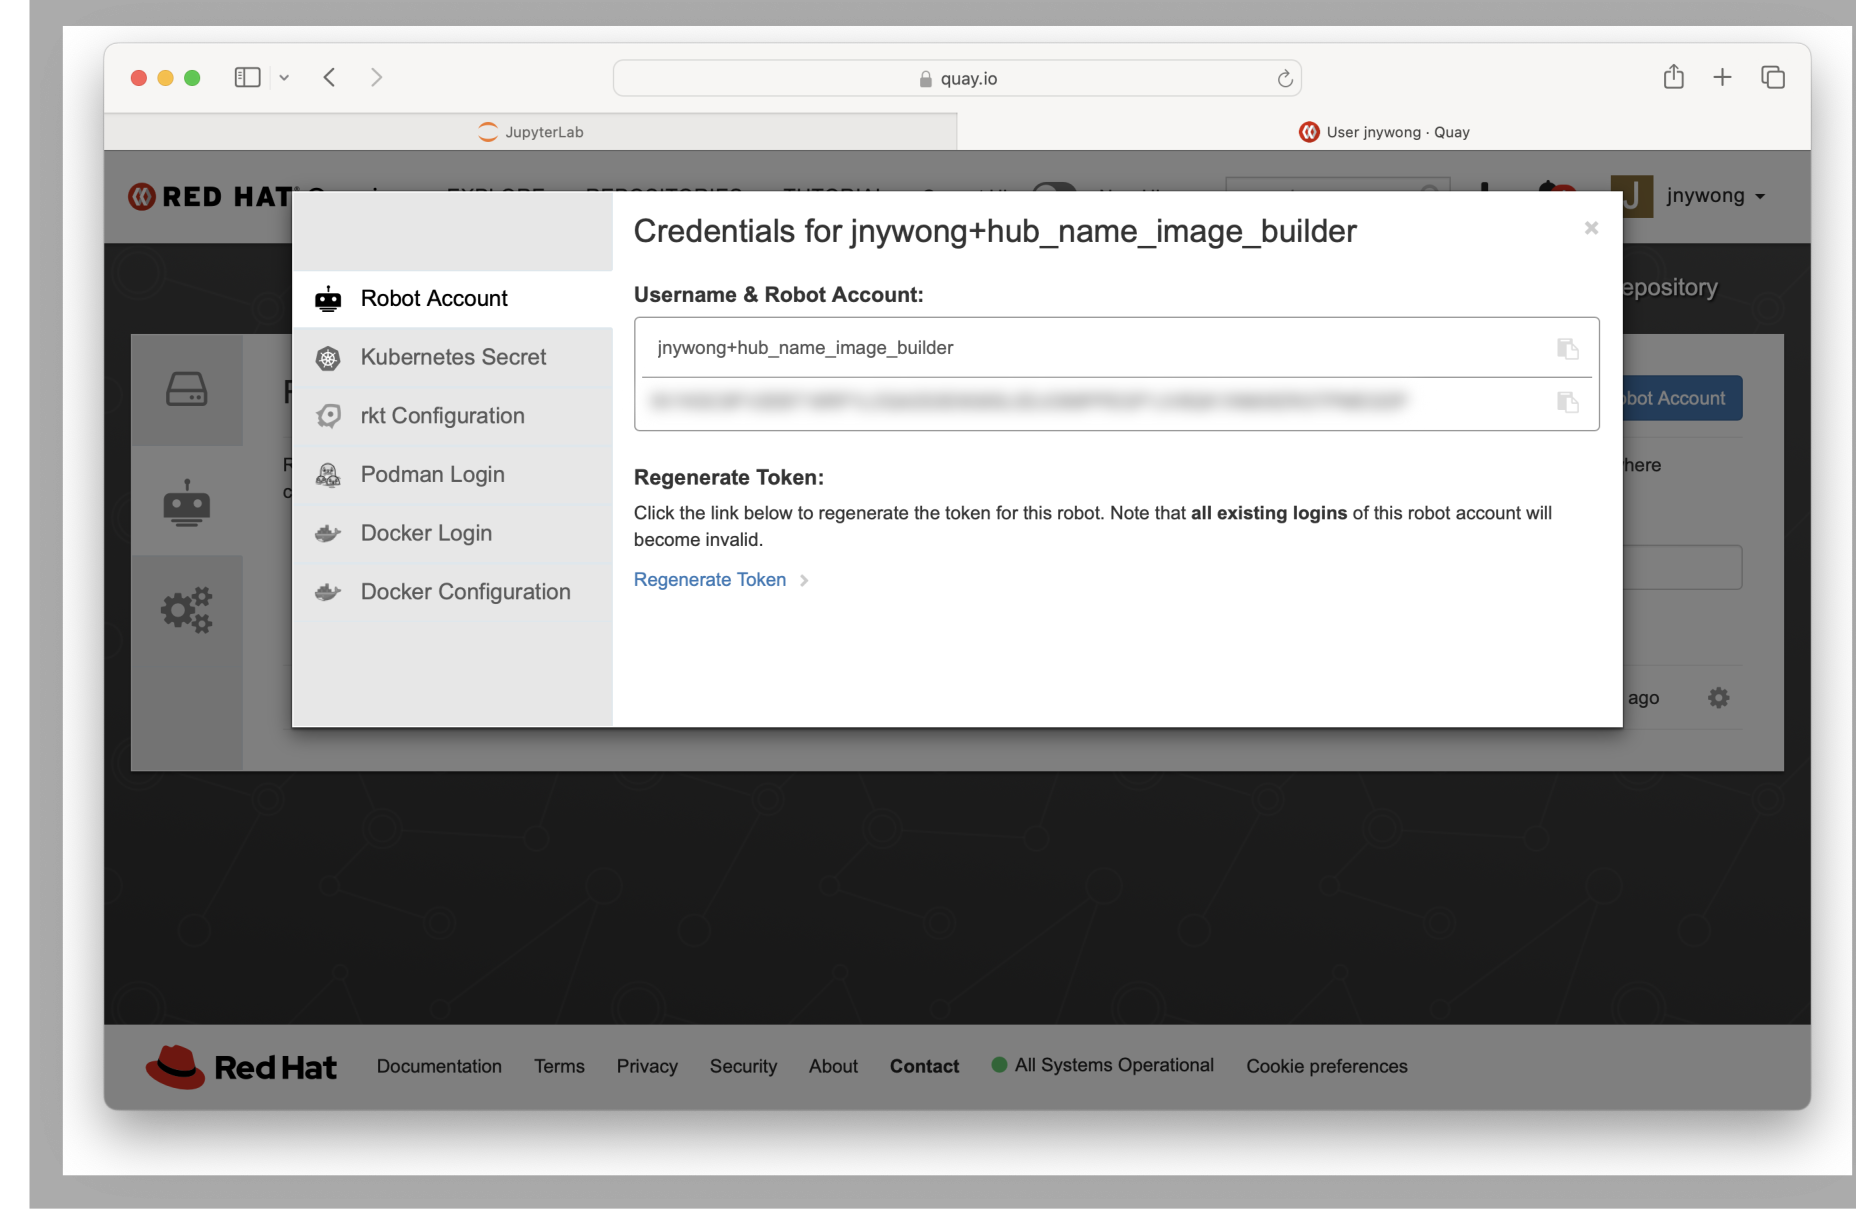Viewport: 1856px width, 1216px height.
Task: Select the repository information sidebar icon
Action: 187,391
